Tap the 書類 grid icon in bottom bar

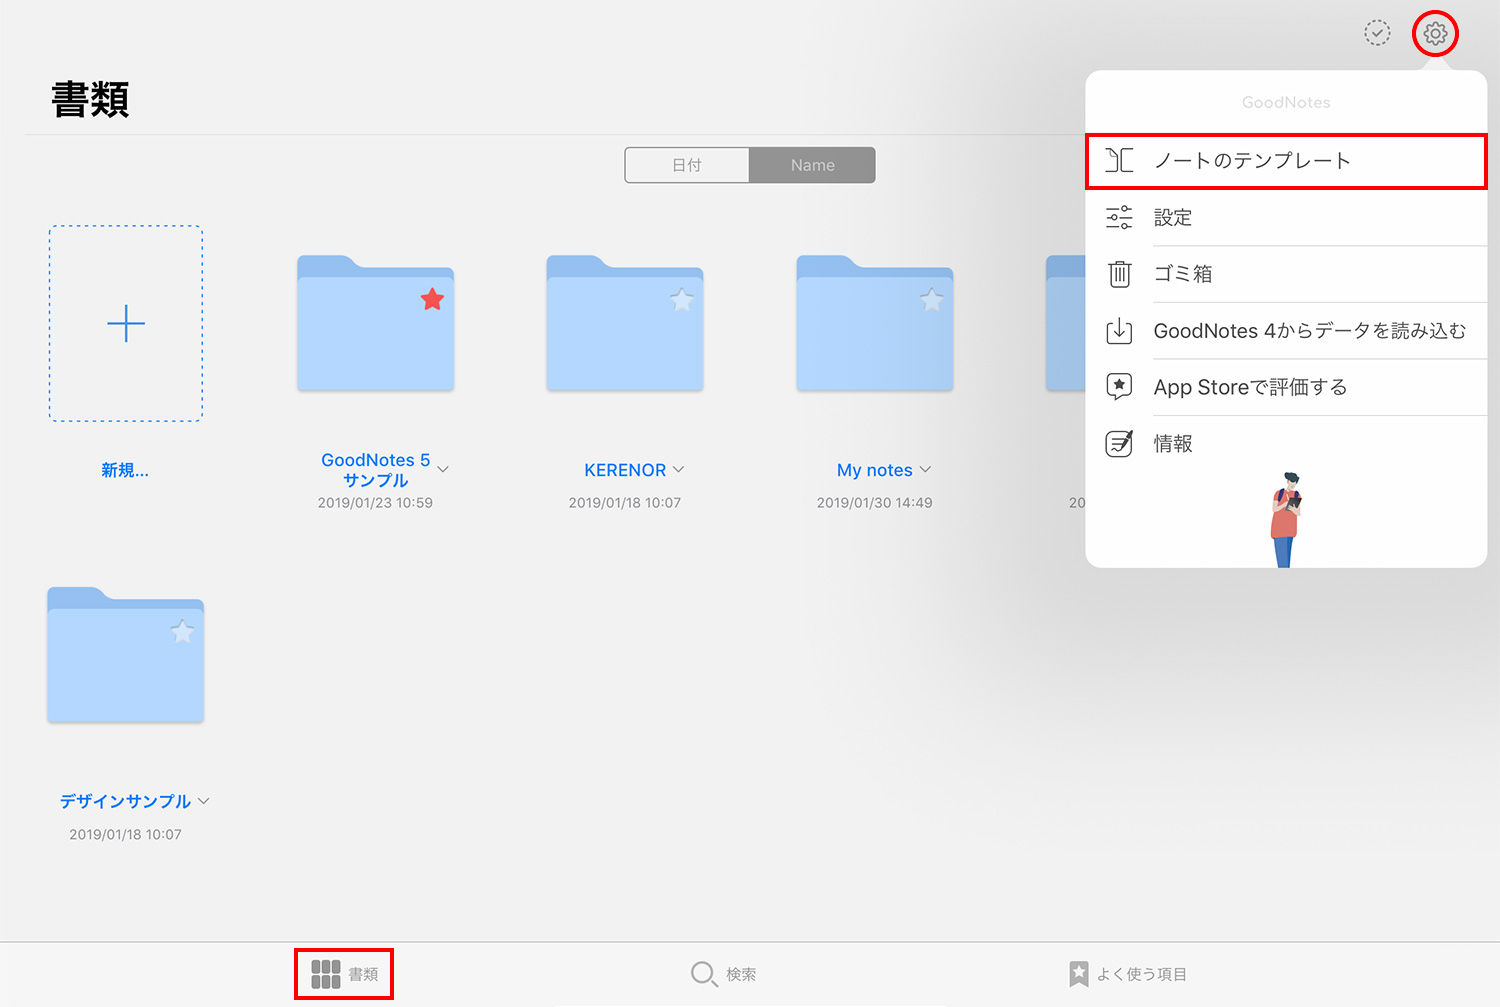326,974
